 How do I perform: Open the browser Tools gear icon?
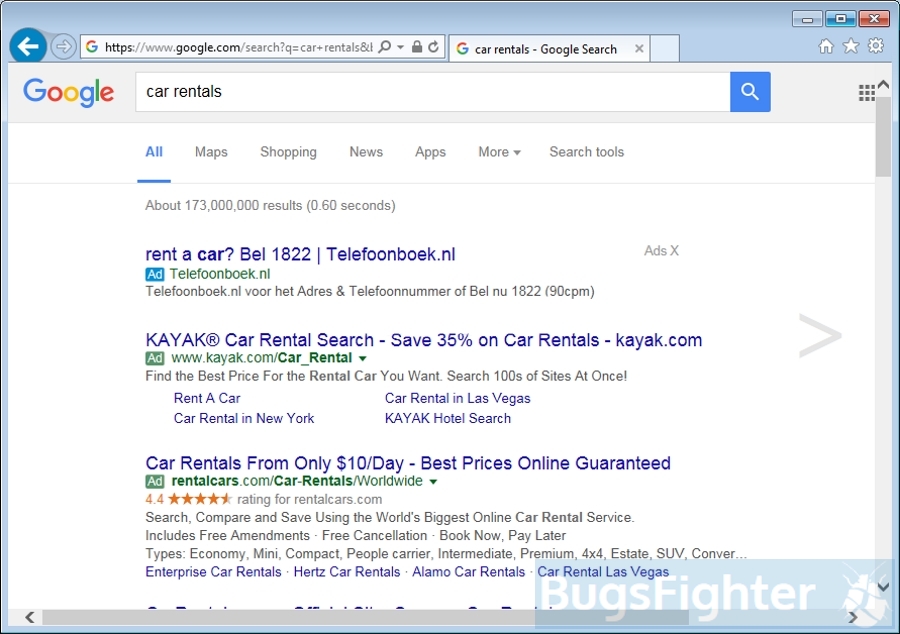876,46
